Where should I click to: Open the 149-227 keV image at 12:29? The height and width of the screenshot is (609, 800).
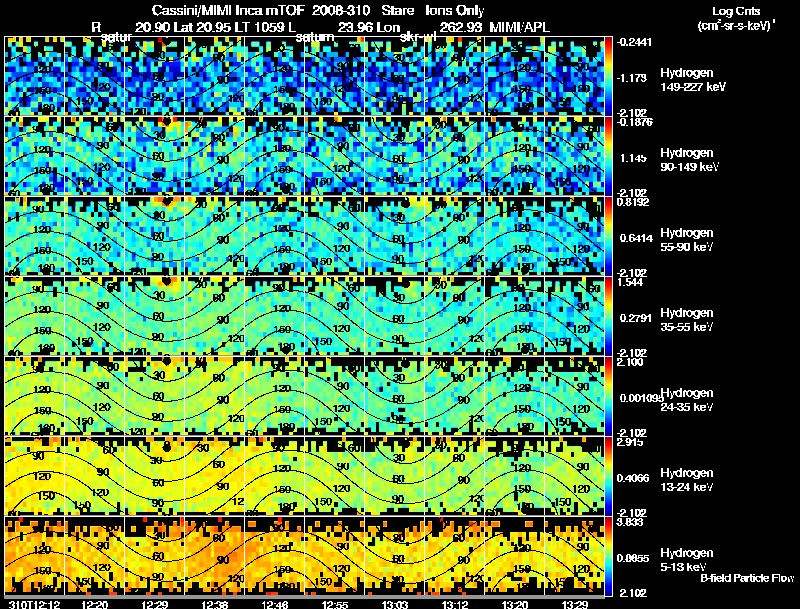[155, 76]
